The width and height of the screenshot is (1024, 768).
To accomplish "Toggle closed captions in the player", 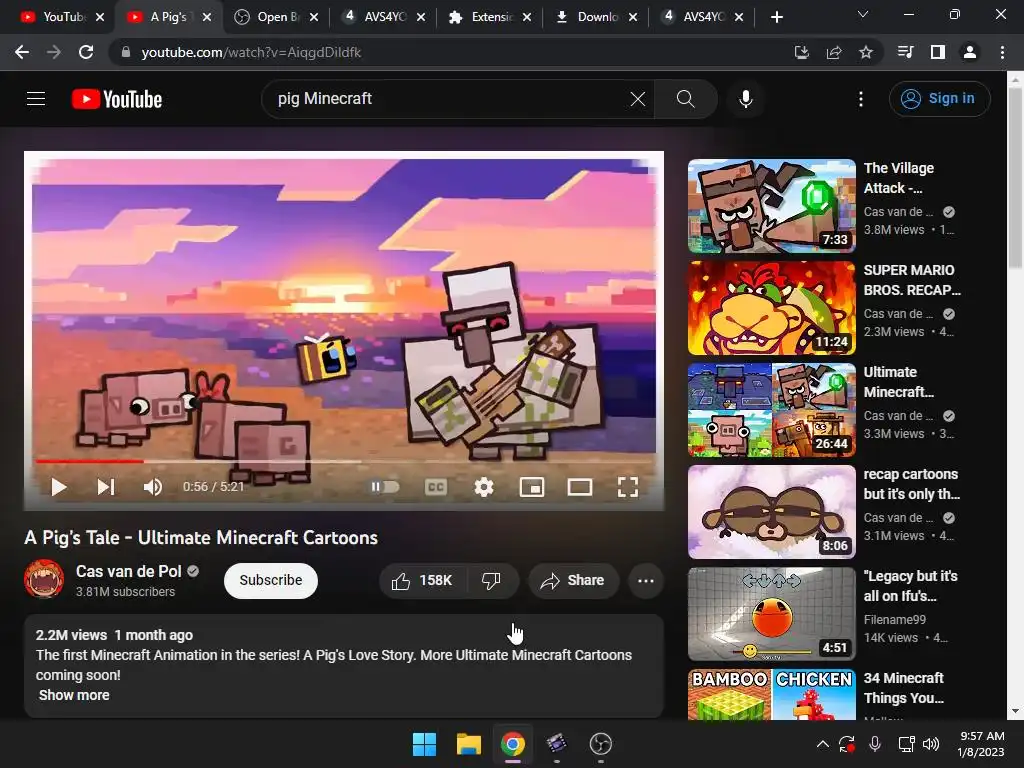I will pyautogui.click(x=436, y=487).
